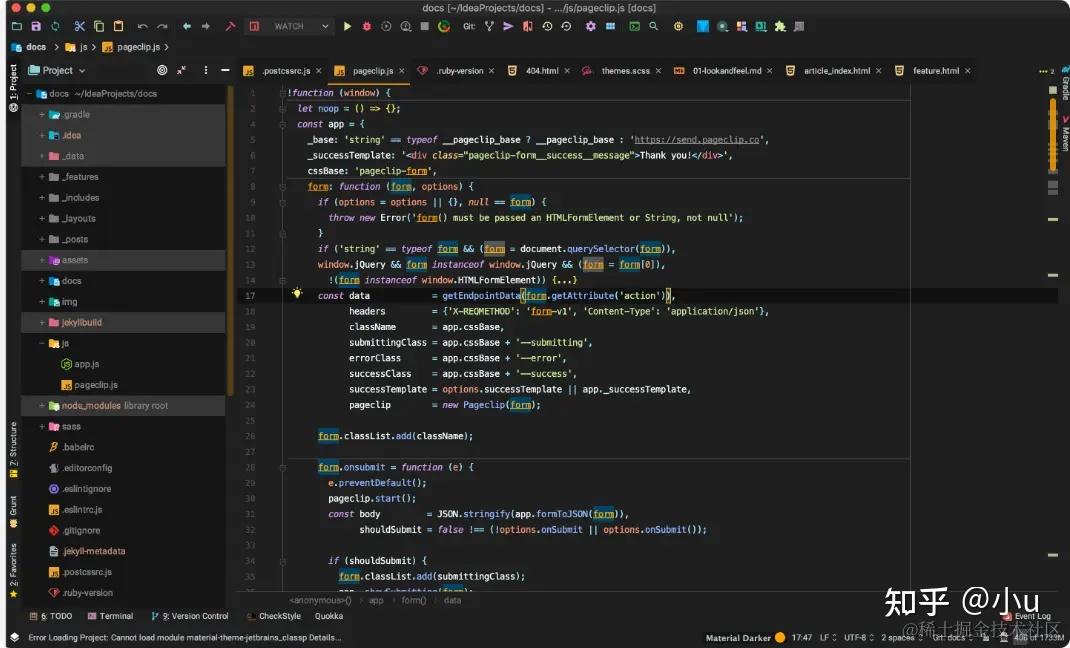Click the Build hammer icon
The height and width of the screenshot is (648, 1070).
click(230, 27)
